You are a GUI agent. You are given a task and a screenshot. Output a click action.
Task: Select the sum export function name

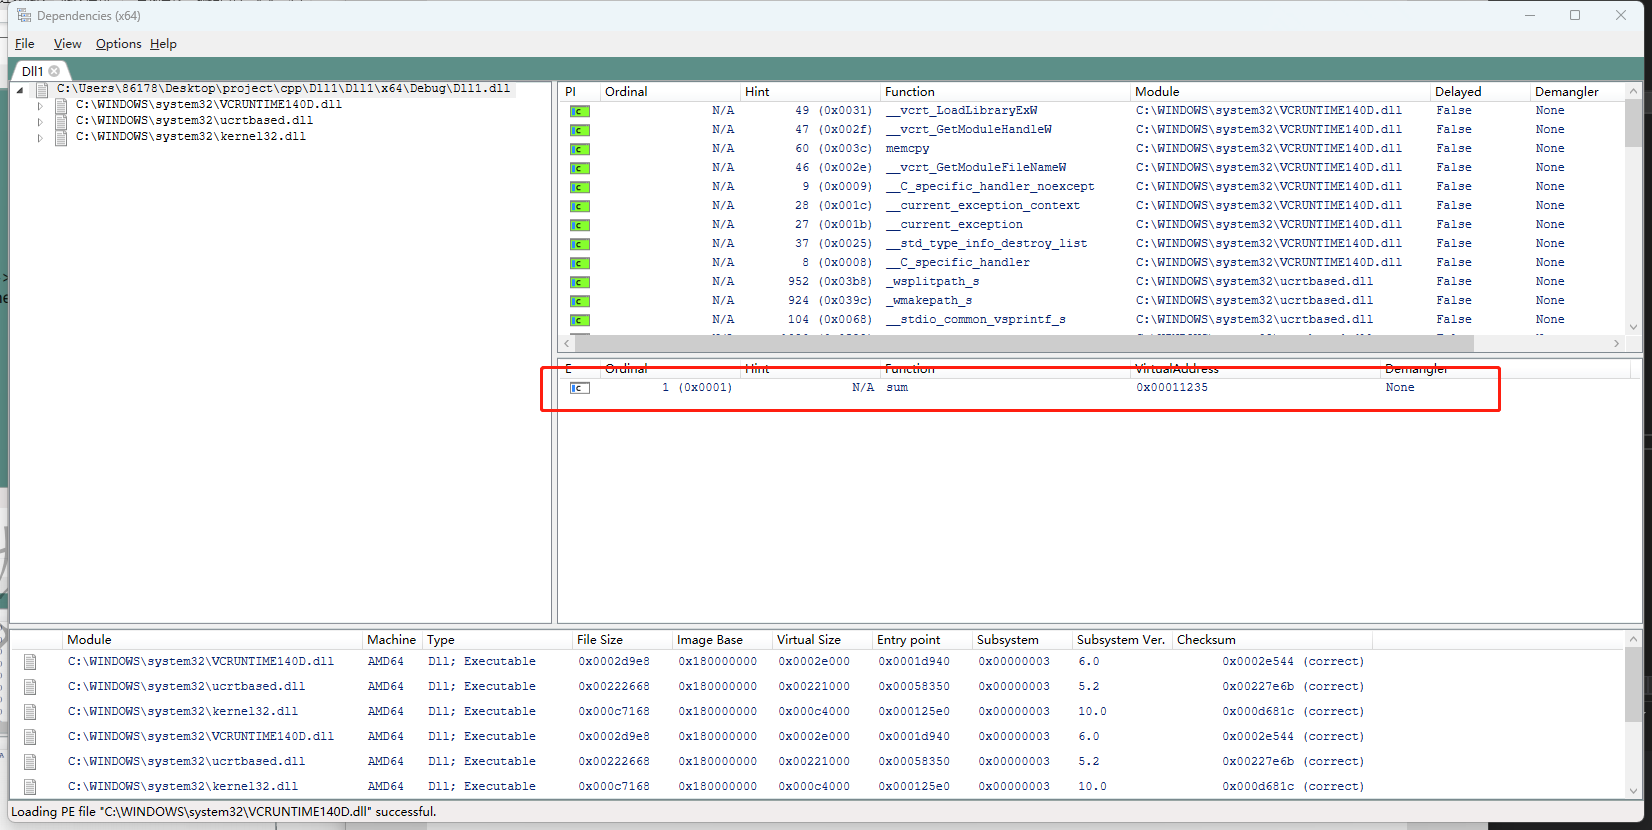(x=897, y=387)
